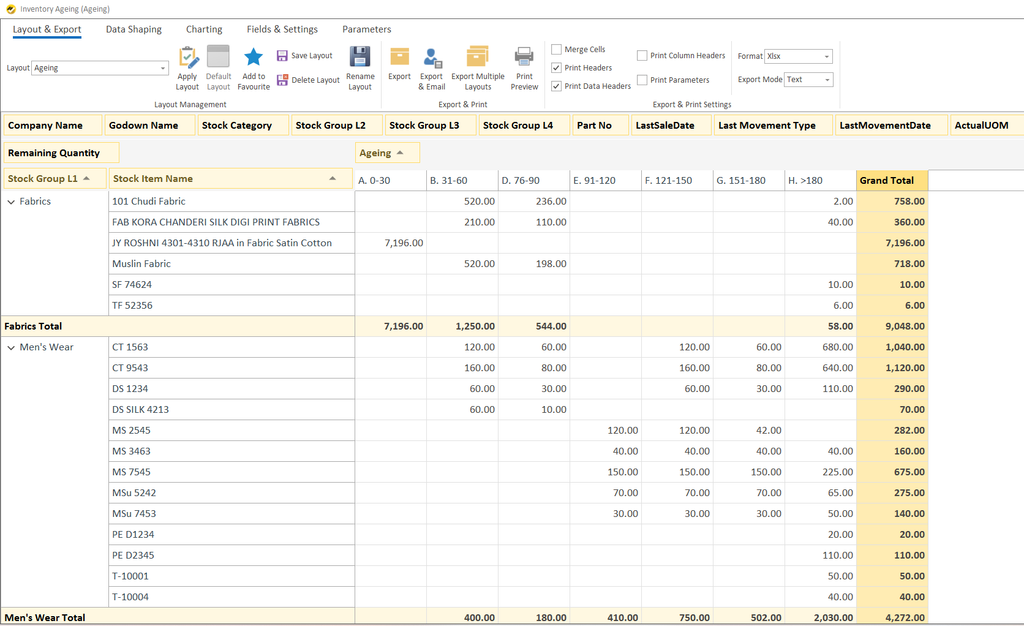The height and width of the screenshot is (626, 1024).
Task: Switch to the Layout & Export tab
Action: 47,29
